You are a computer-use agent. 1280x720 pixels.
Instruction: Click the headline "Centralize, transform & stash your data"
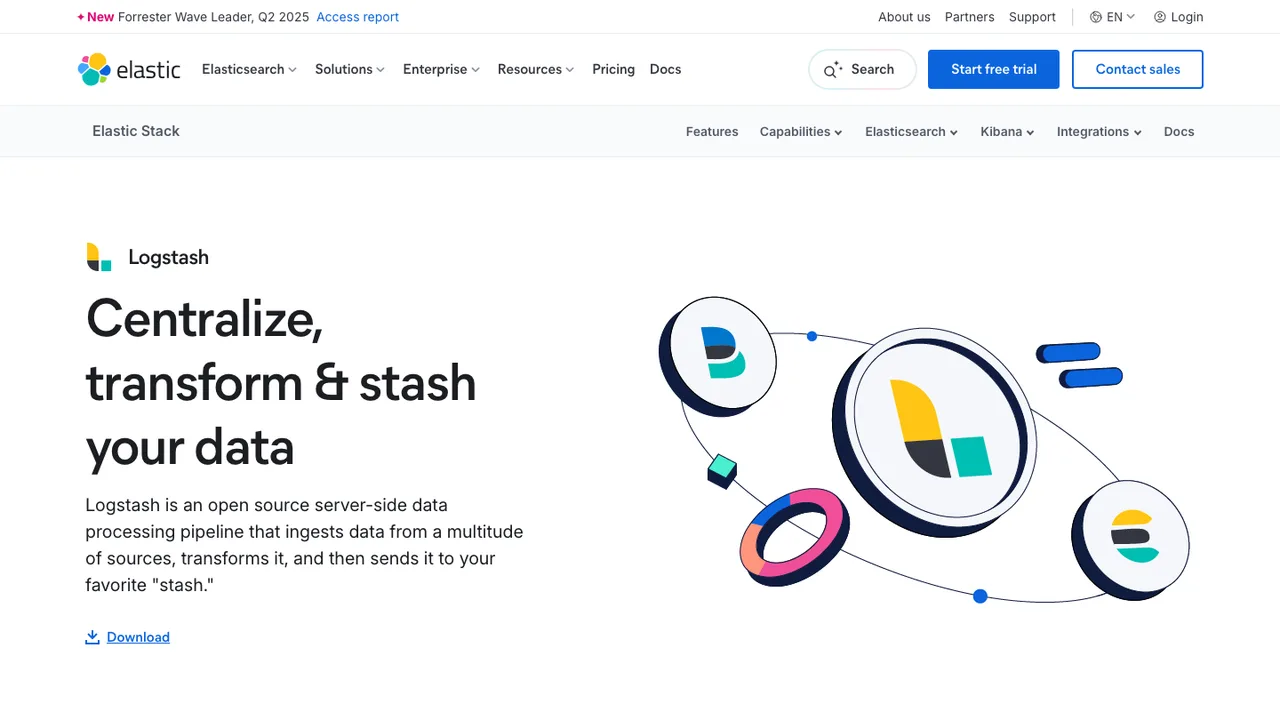(281, 382)
